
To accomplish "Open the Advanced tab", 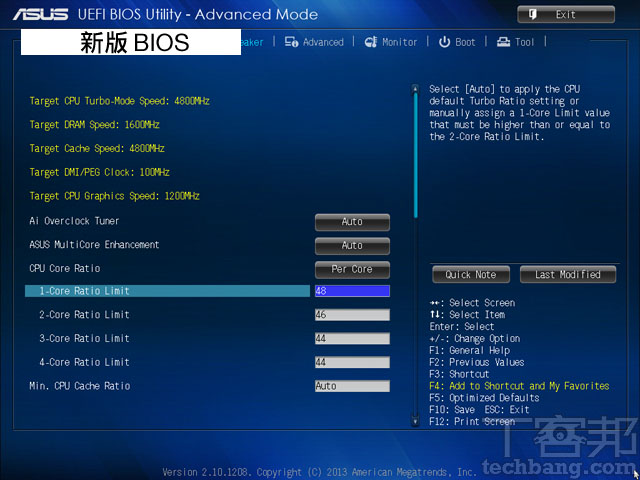I will (x=314, y=42).
